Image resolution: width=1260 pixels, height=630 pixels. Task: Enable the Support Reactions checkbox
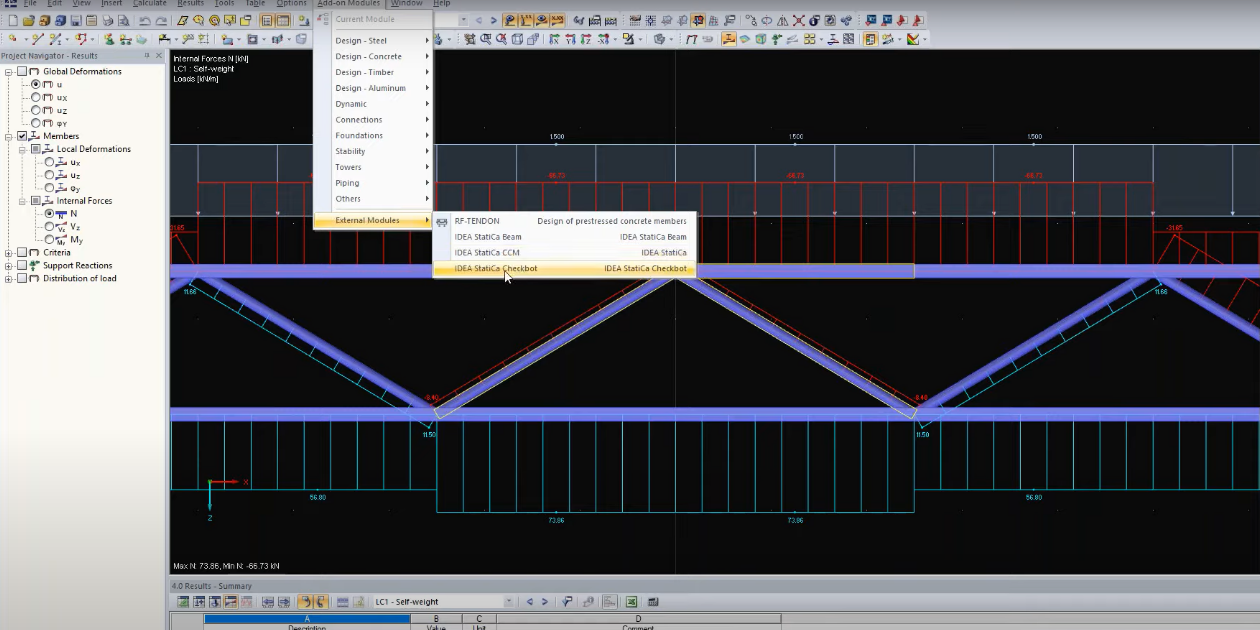point(22,266)
